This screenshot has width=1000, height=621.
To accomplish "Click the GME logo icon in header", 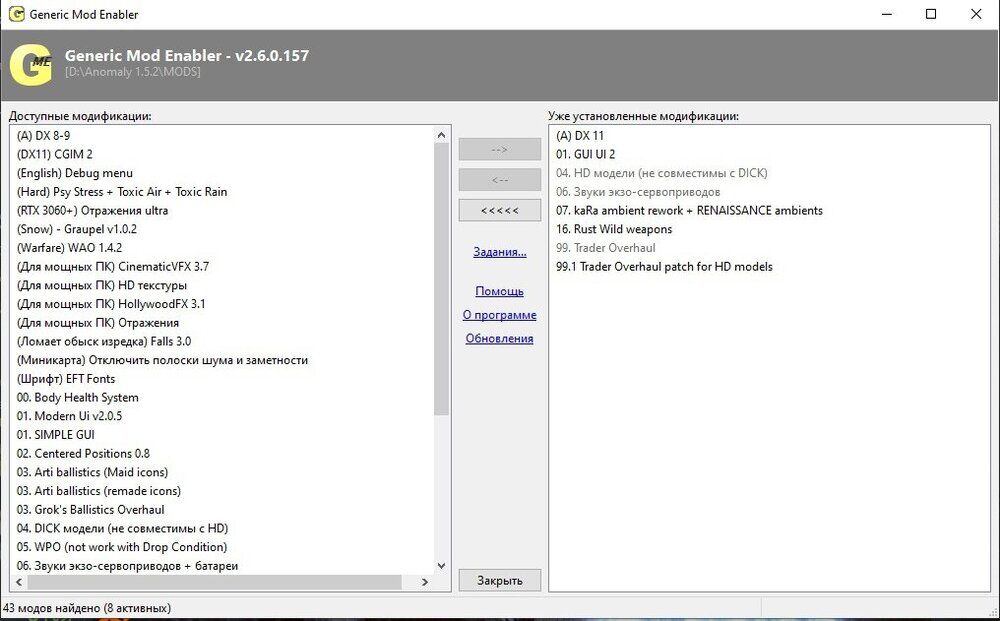I will tap(30, 64).
